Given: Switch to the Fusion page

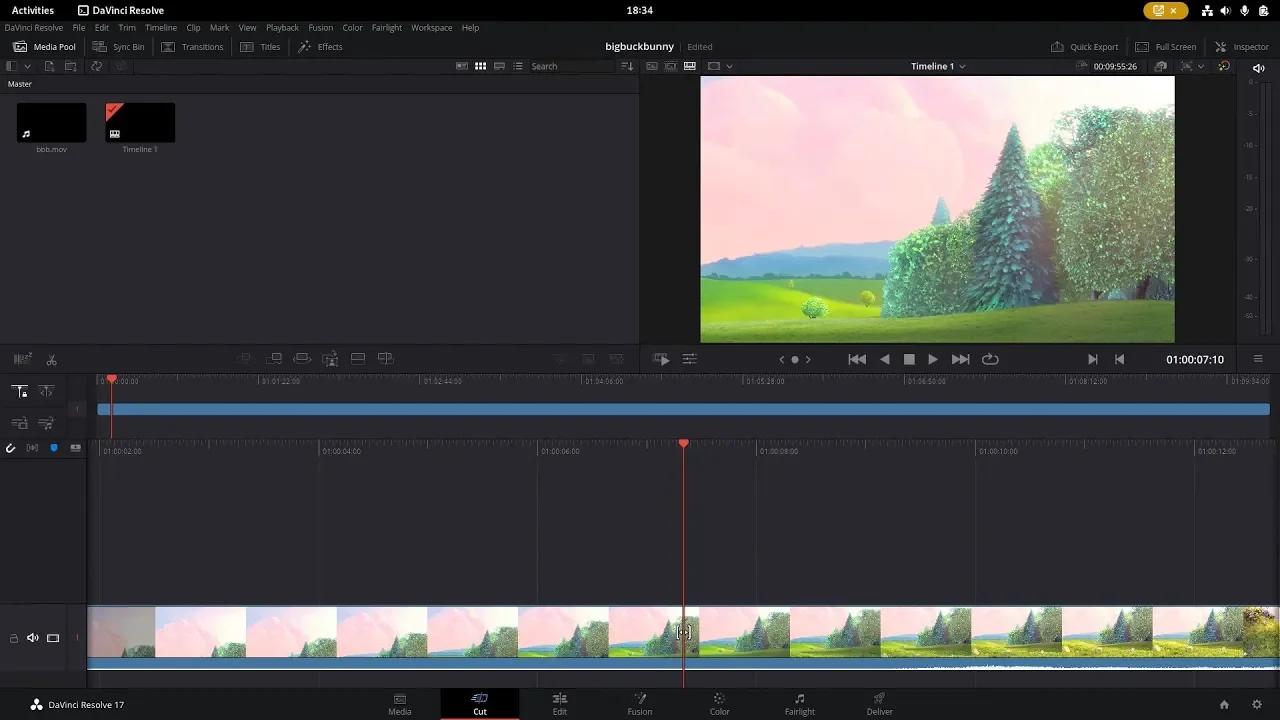Looking at the screenshot, I should click(640, 704).
